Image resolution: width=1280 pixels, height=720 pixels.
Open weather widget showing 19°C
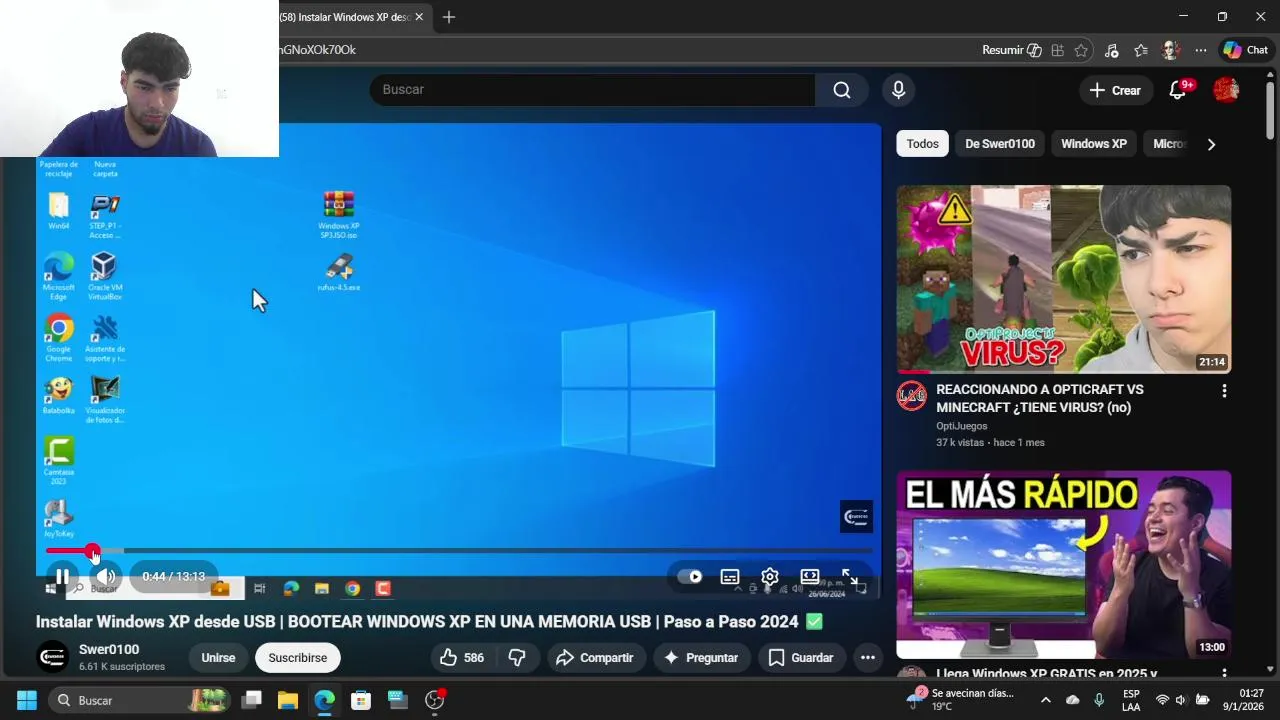[x=962, y=699]
